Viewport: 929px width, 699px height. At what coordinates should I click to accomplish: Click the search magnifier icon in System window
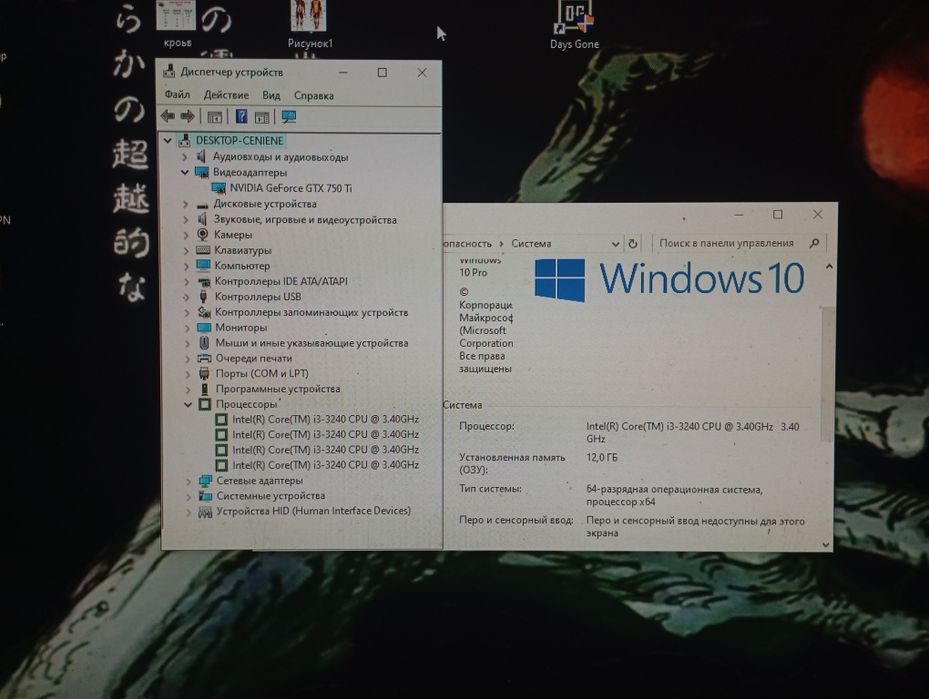[x=815, y=243]
